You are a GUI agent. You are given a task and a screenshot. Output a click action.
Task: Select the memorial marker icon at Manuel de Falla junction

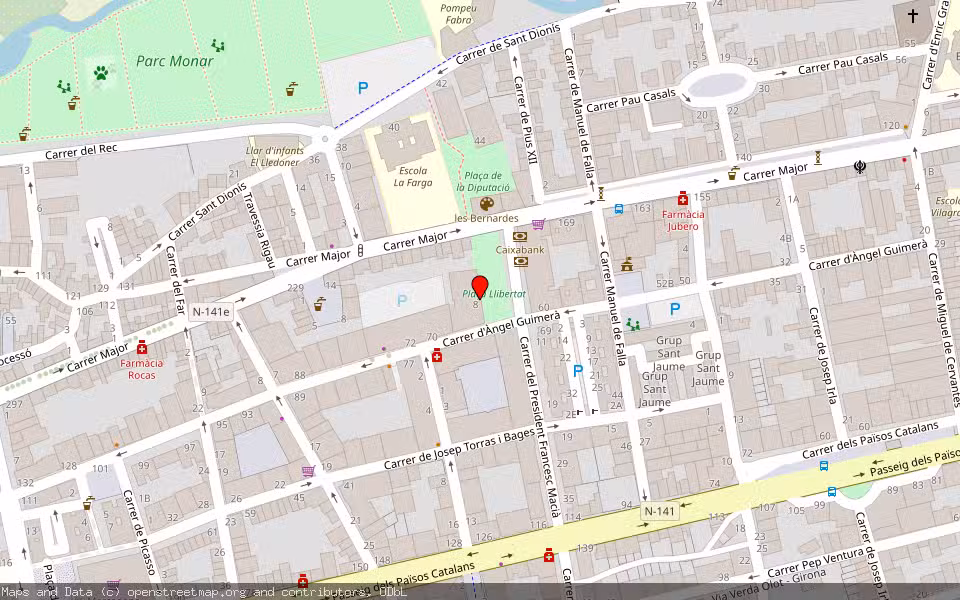[x=601, y=193]
